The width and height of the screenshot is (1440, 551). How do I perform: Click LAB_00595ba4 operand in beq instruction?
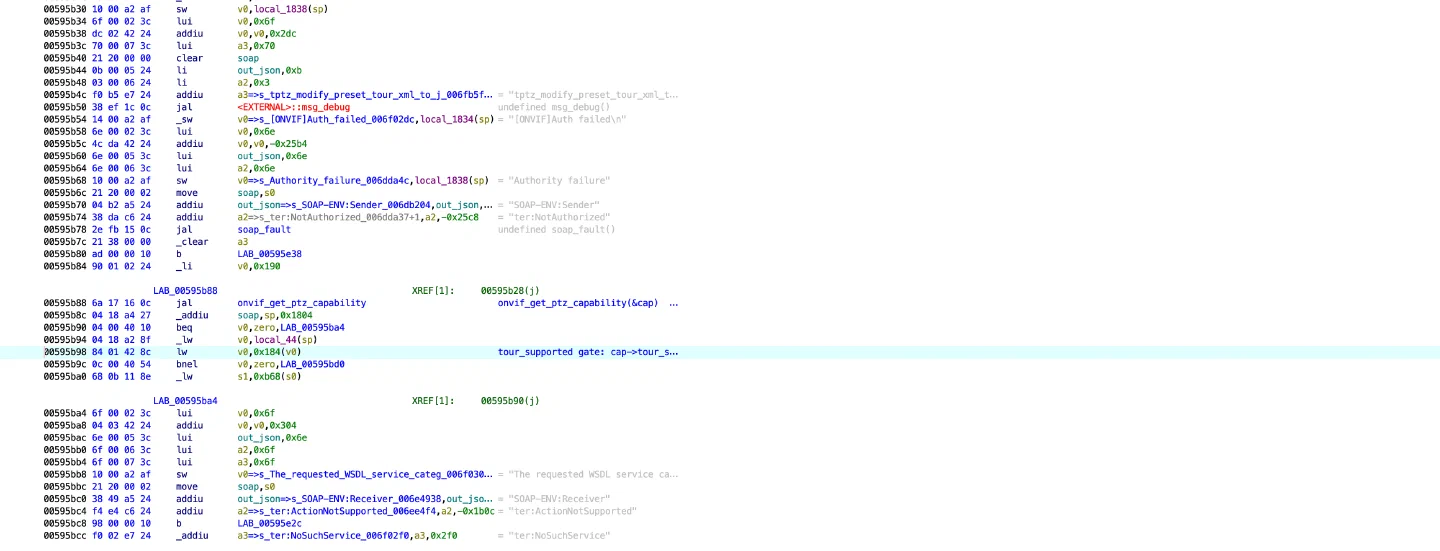312,327
